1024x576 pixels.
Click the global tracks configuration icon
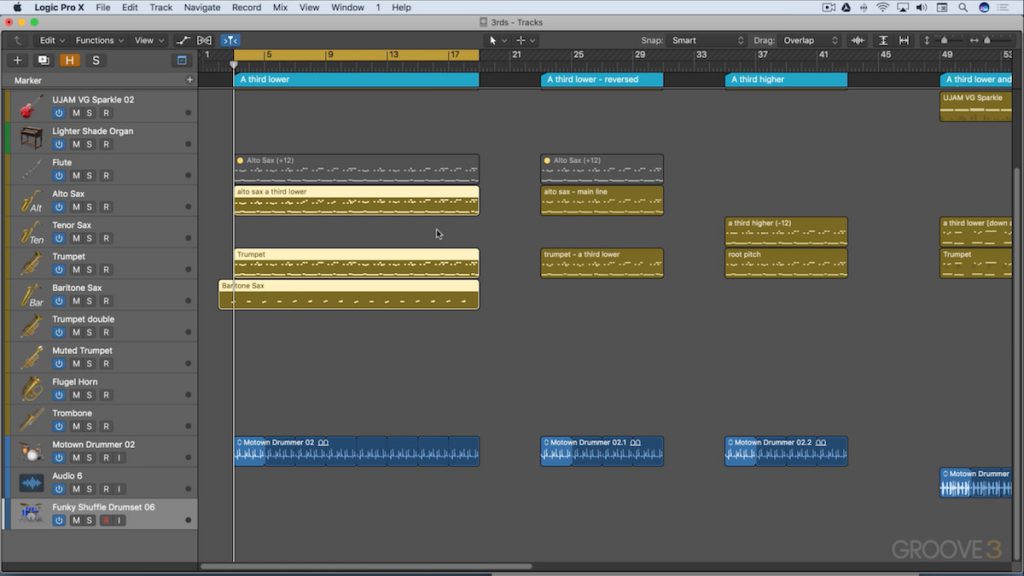click(182, 60)
